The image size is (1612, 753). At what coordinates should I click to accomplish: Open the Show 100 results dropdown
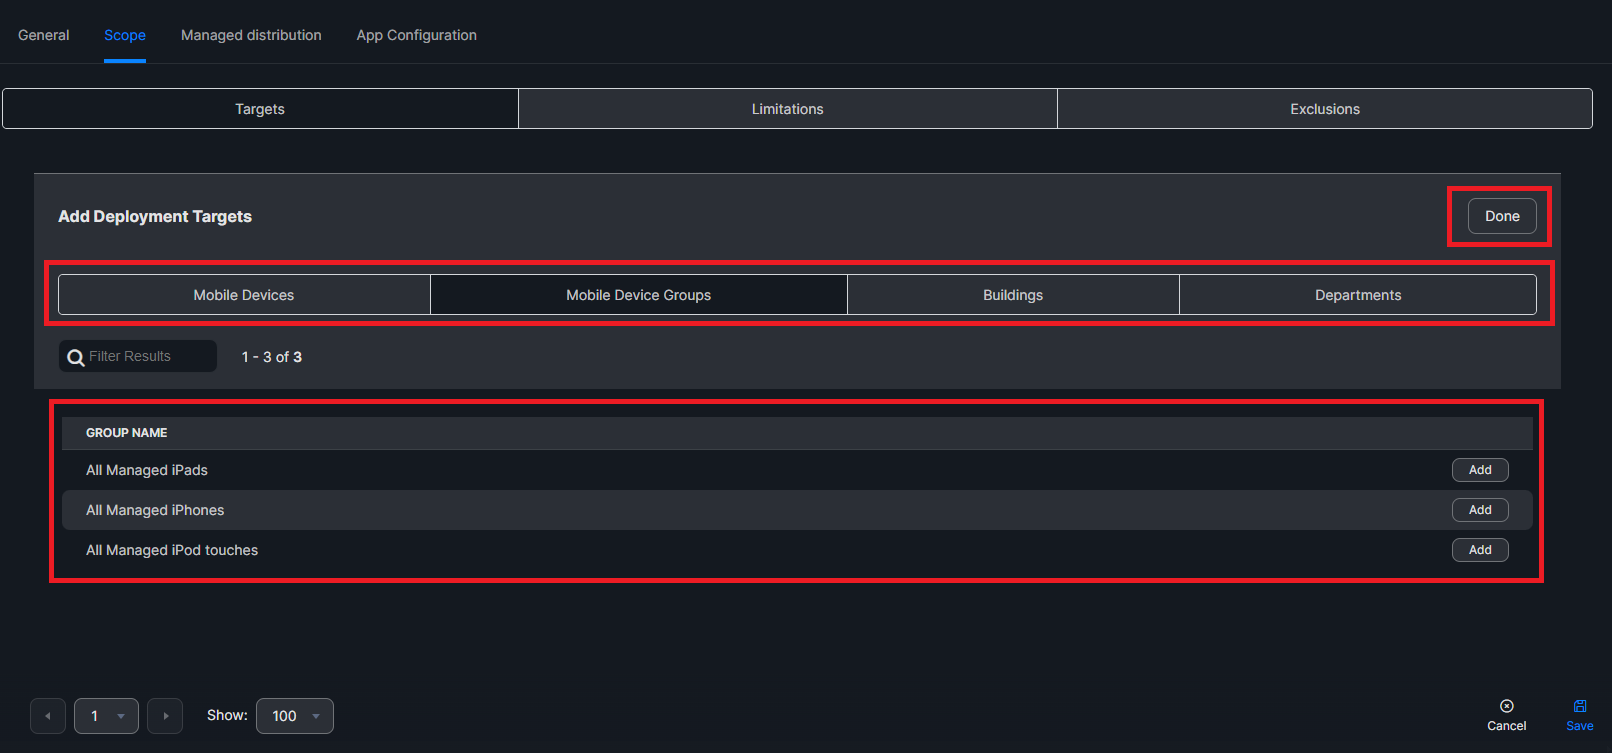(x=295, y=716)
